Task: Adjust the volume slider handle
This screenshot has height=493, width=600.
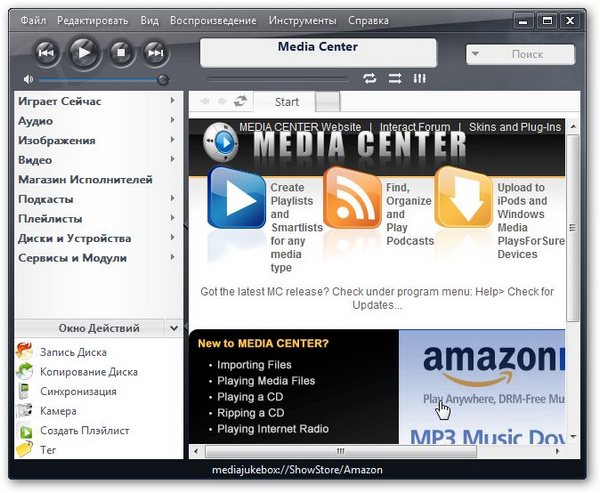Action: (x=163, y=78)
